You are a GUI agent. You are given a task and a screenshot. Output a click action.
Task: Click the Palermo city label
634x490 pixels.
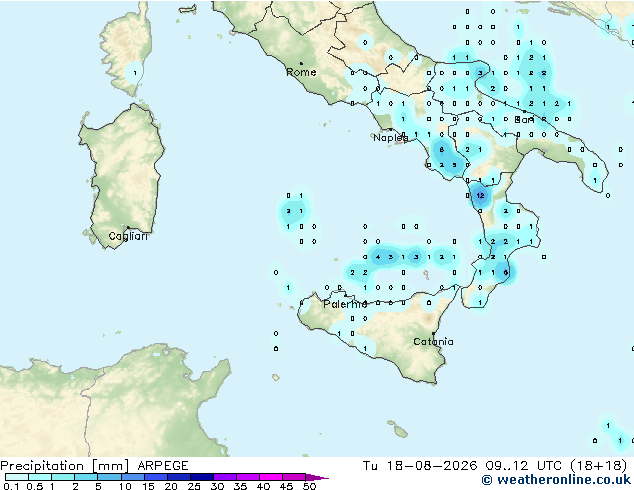coord(345,304)
